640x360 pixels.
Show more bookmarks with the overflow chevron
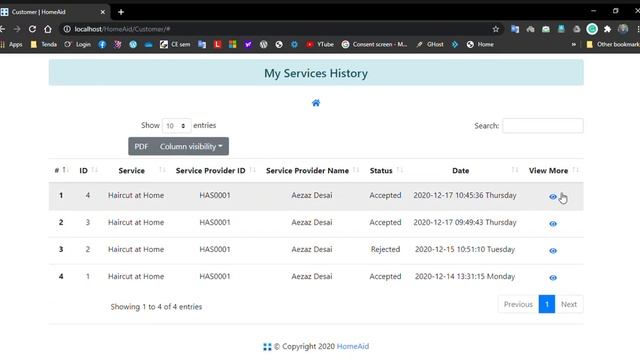[x=573, y=44]
